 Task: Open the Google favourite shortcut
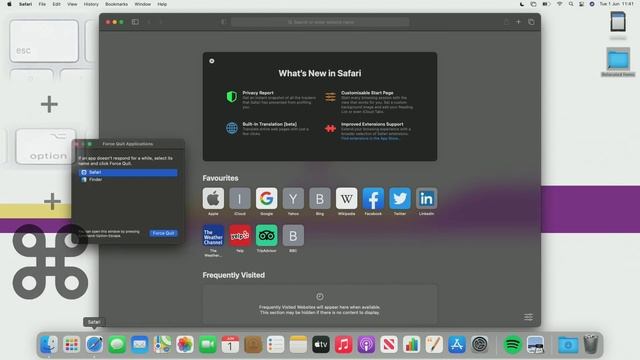(x=267, y=199)
